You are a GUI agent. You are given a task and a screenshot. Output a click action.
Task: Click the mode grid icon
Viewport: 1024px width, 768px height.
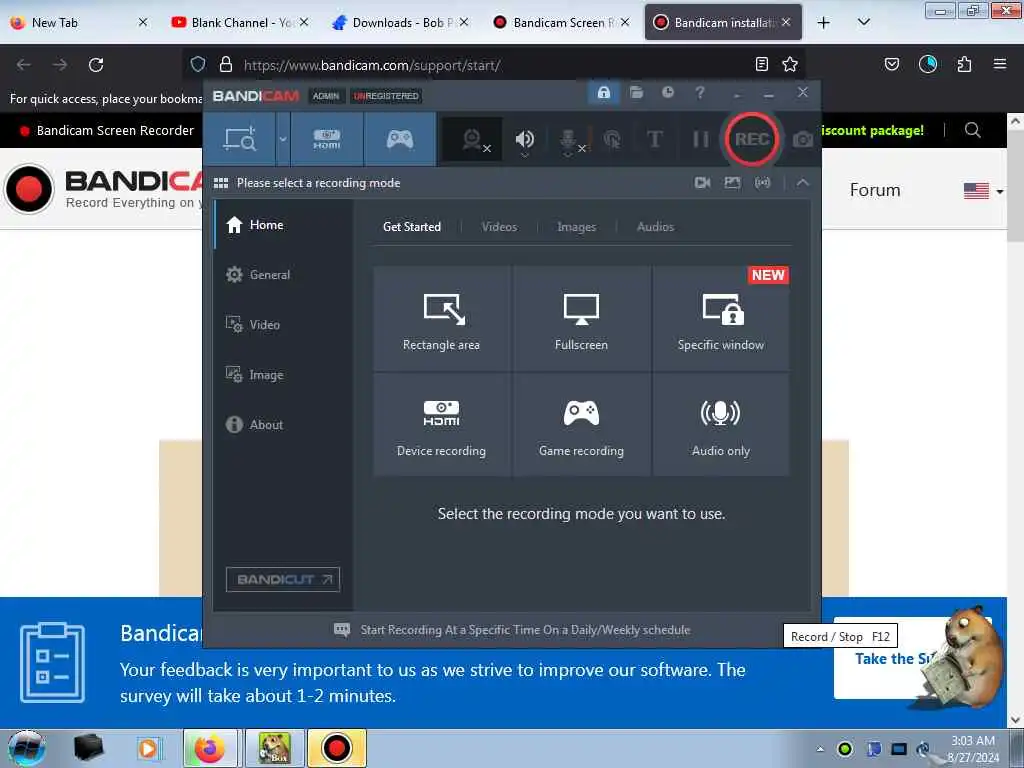221,183
